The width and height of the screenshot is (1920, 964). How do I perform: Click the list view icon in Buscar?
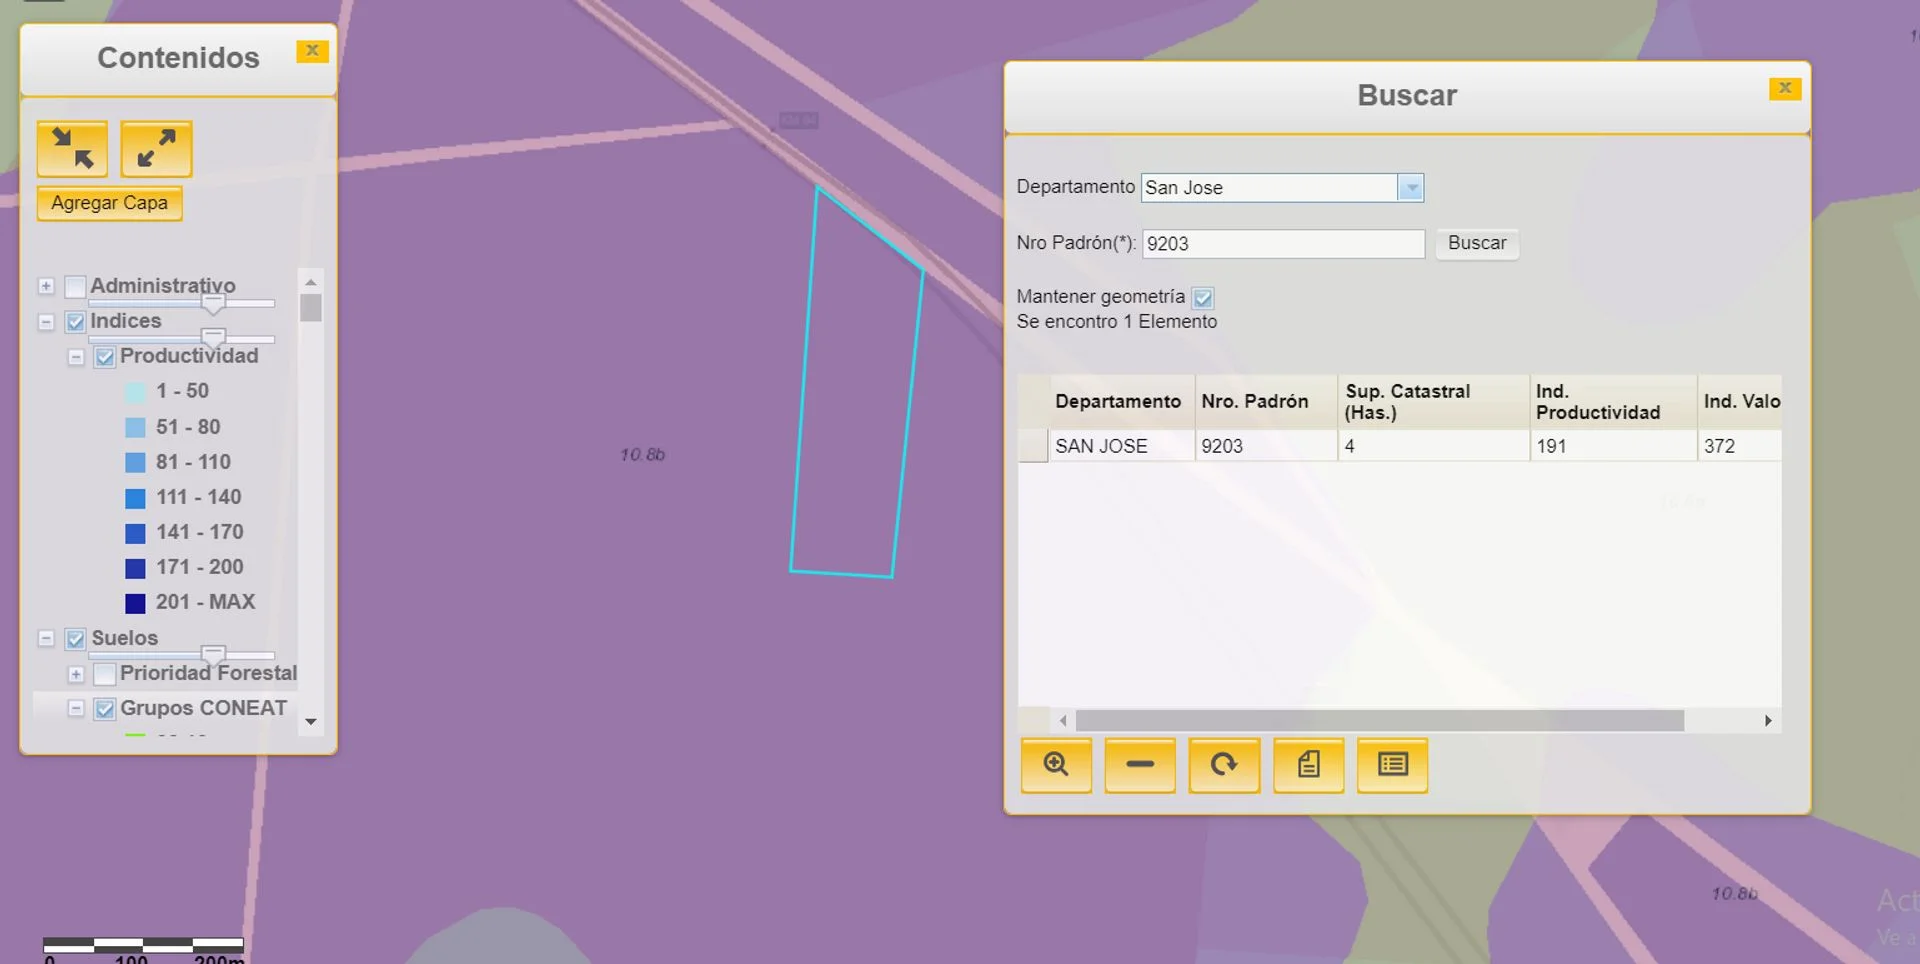pyautogui.click(x=1392, y=765)
